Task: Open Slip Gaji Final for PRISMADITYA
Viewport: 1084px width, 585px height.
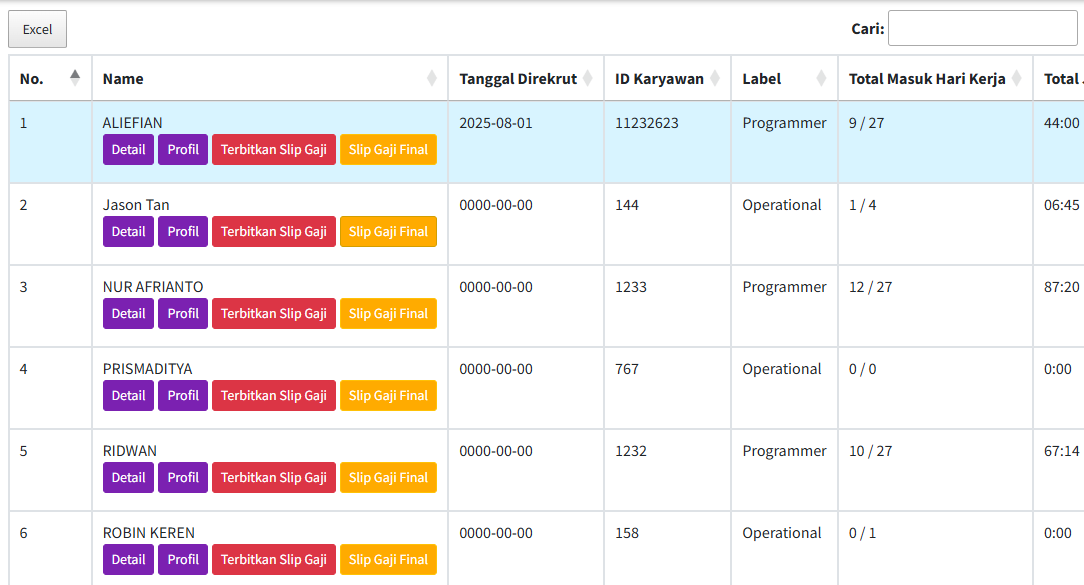Action: (388, 396)
